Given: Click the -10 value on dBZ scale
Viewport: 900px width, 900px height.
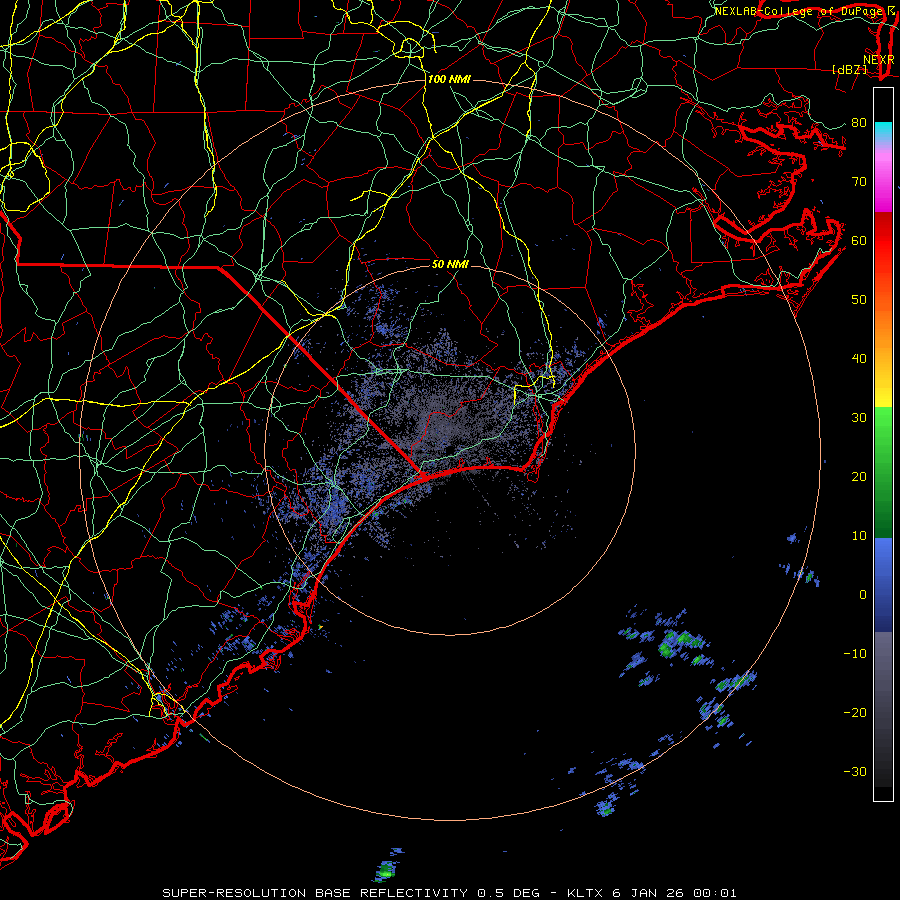Looking at the screenshot, I should coord(855,654).
